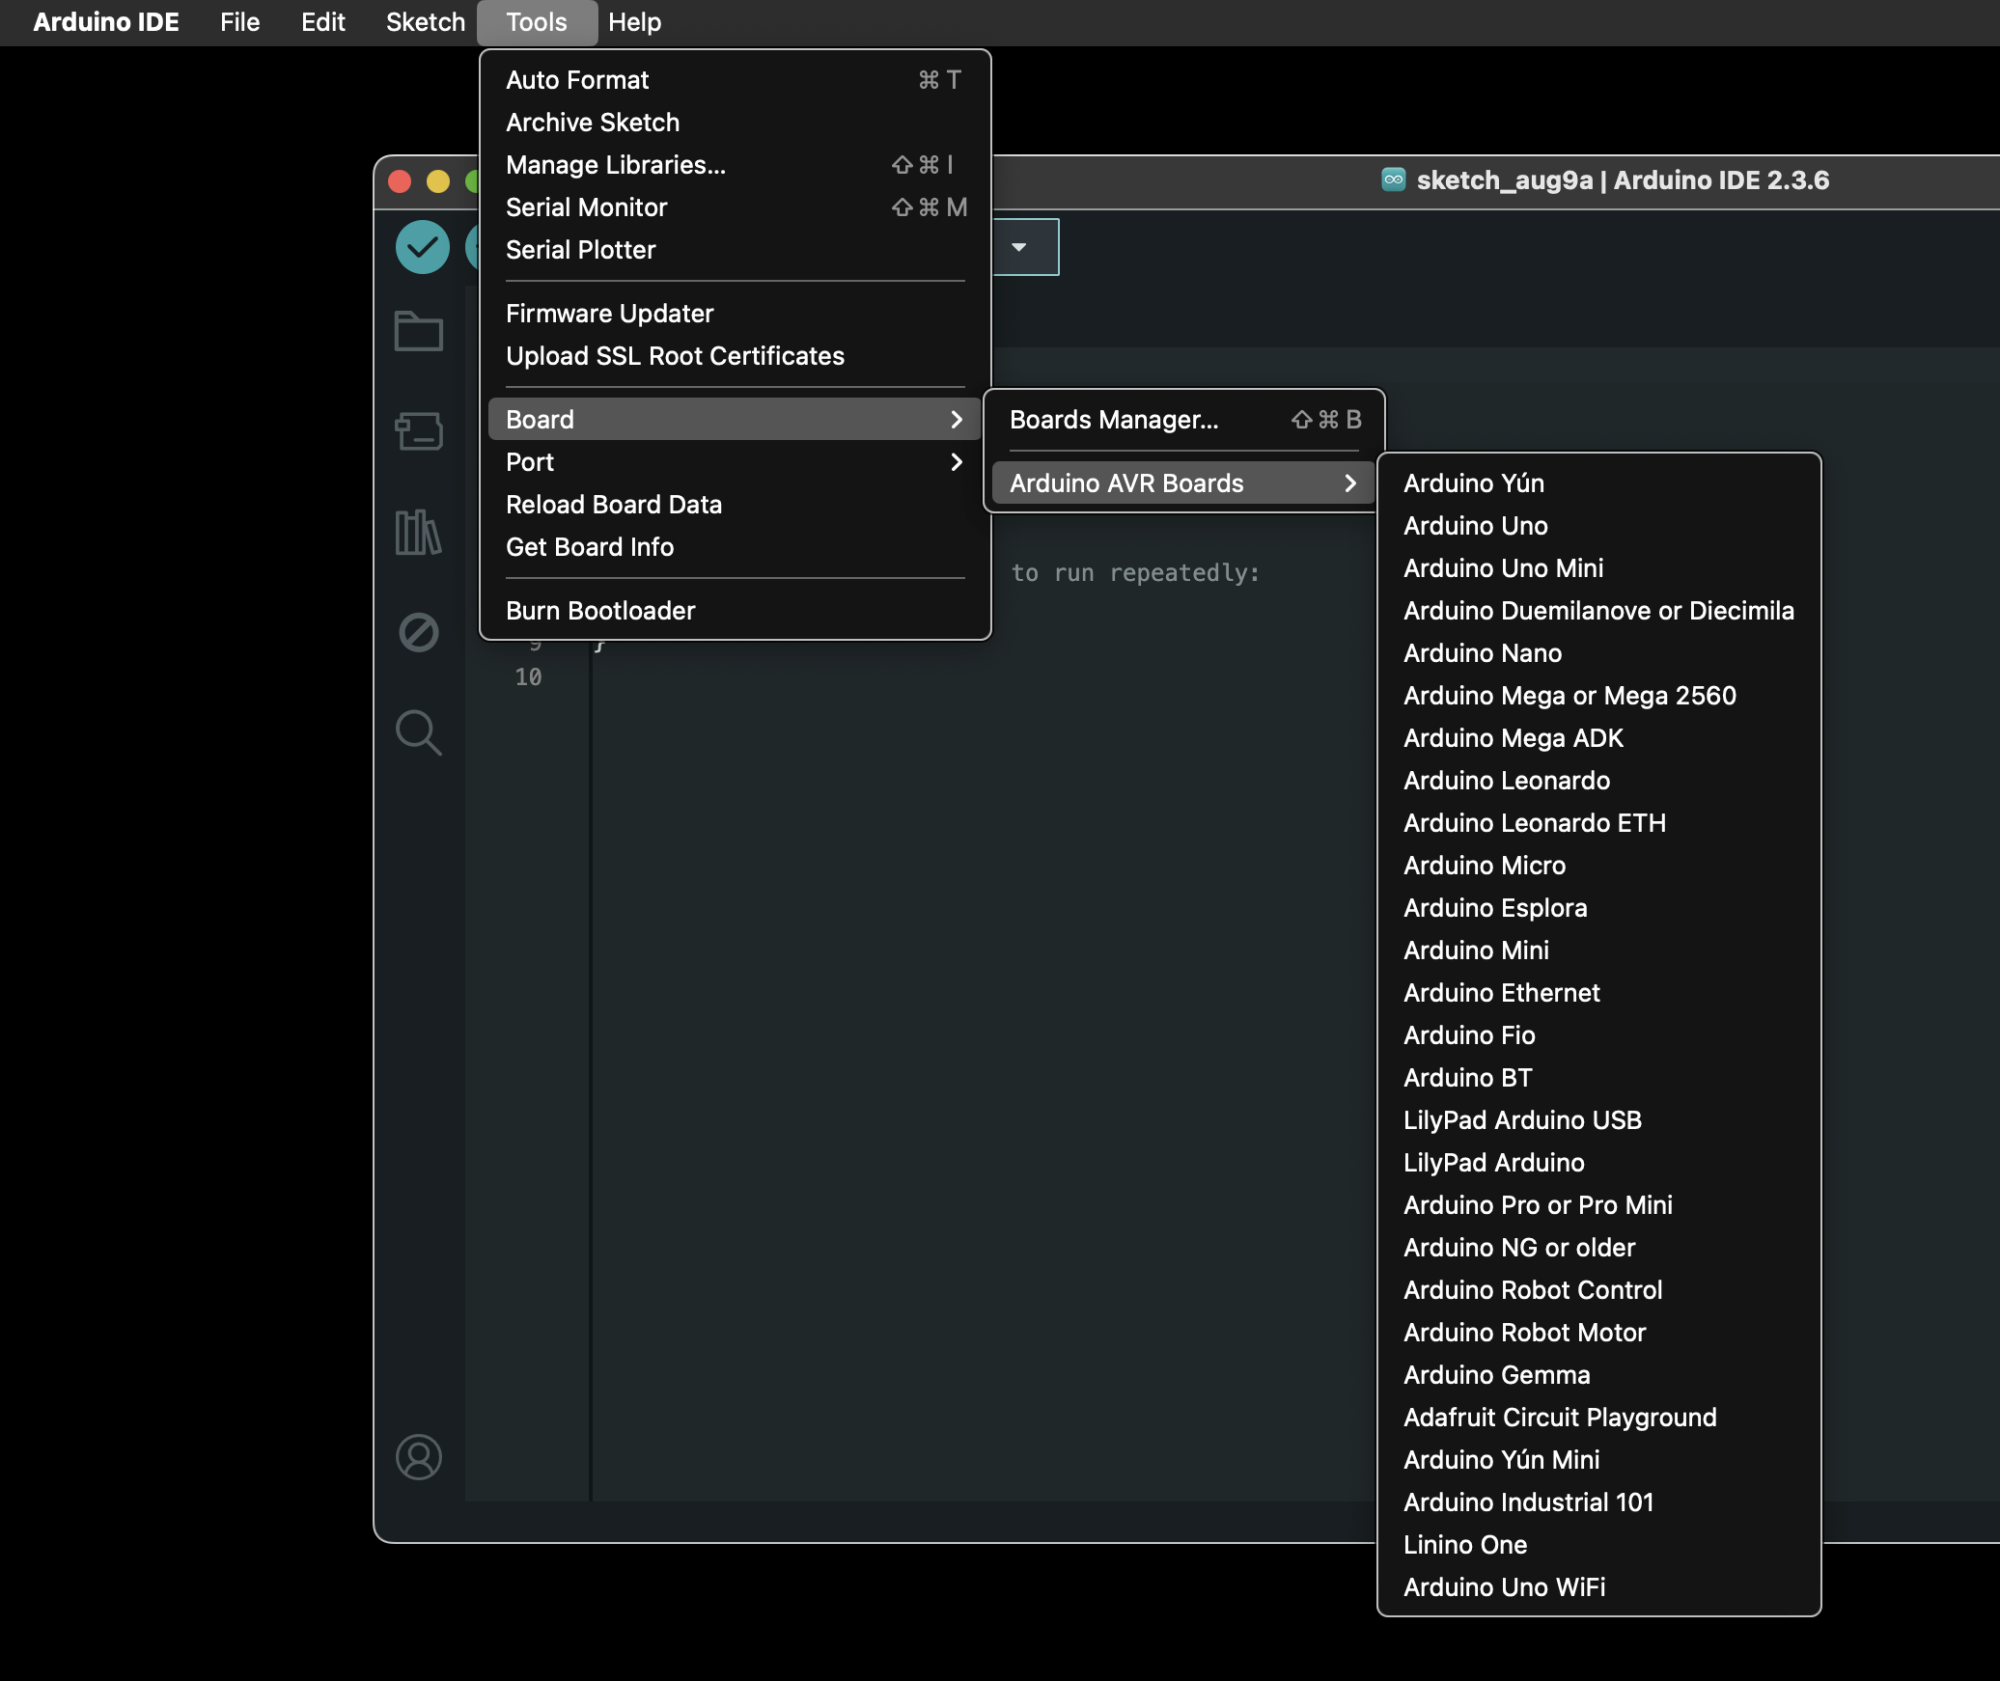Select Arduino Ethernet board
The image size is (2000, 1681).
[x=1598, y=993]
